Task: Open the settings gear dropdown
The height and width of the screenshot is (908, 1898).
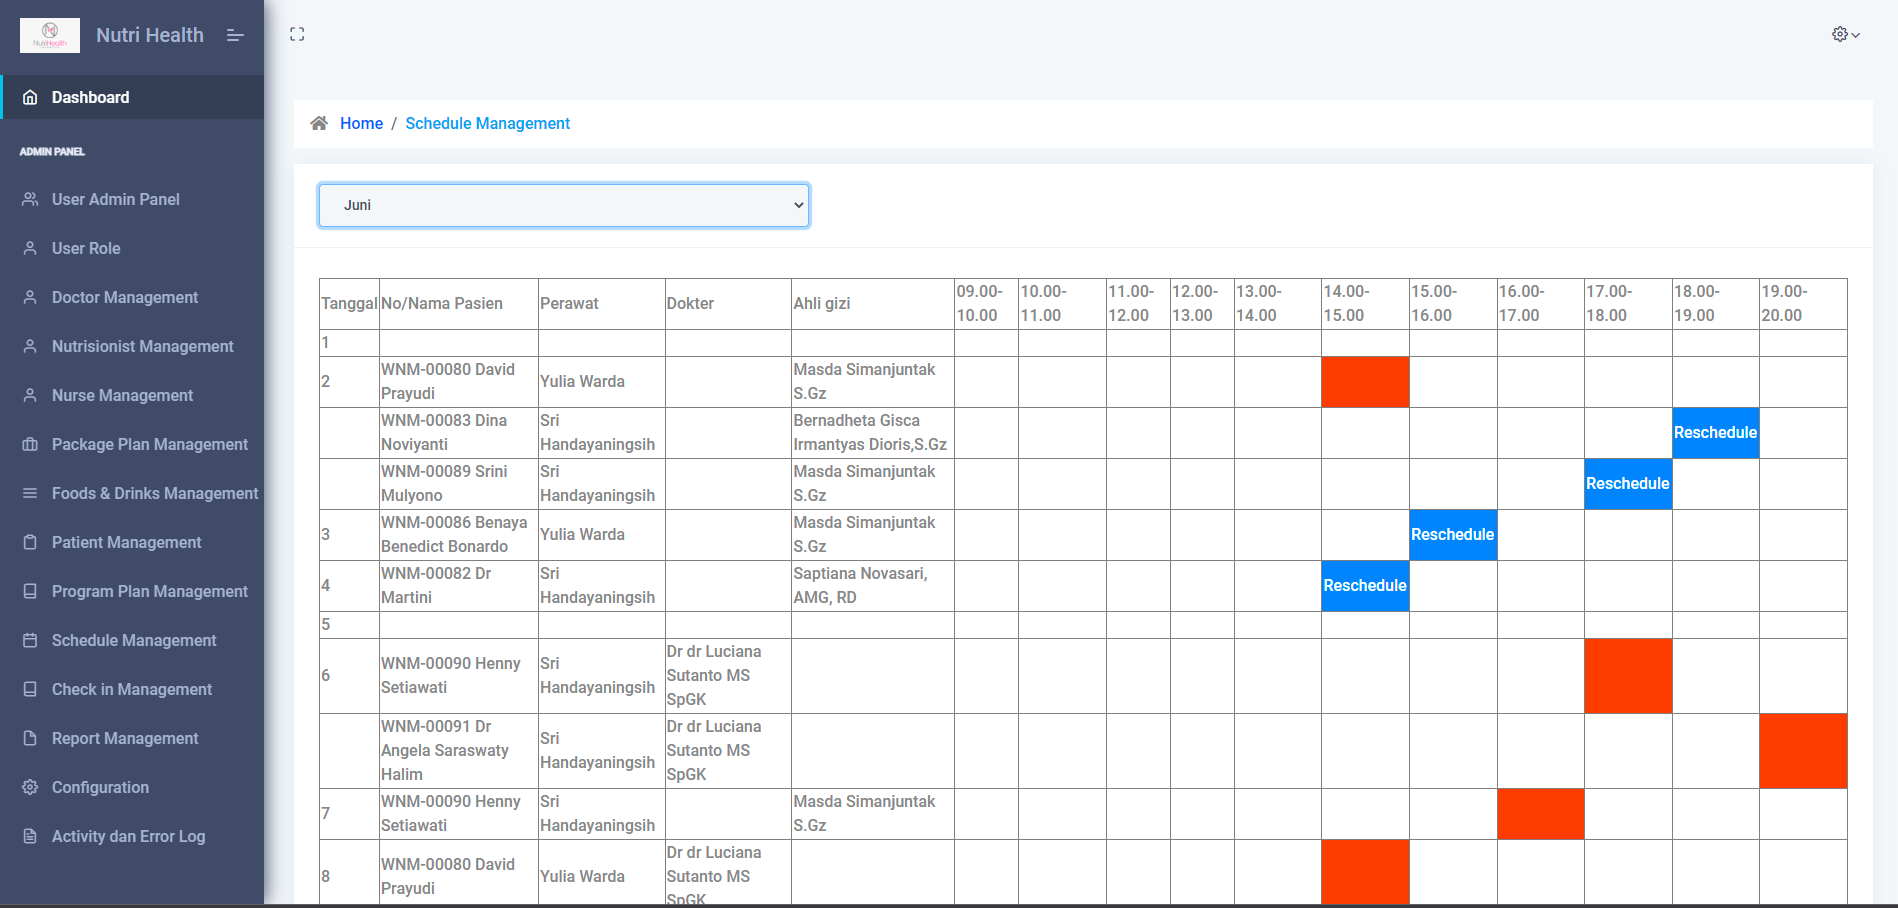Action: pos(1845,34)
